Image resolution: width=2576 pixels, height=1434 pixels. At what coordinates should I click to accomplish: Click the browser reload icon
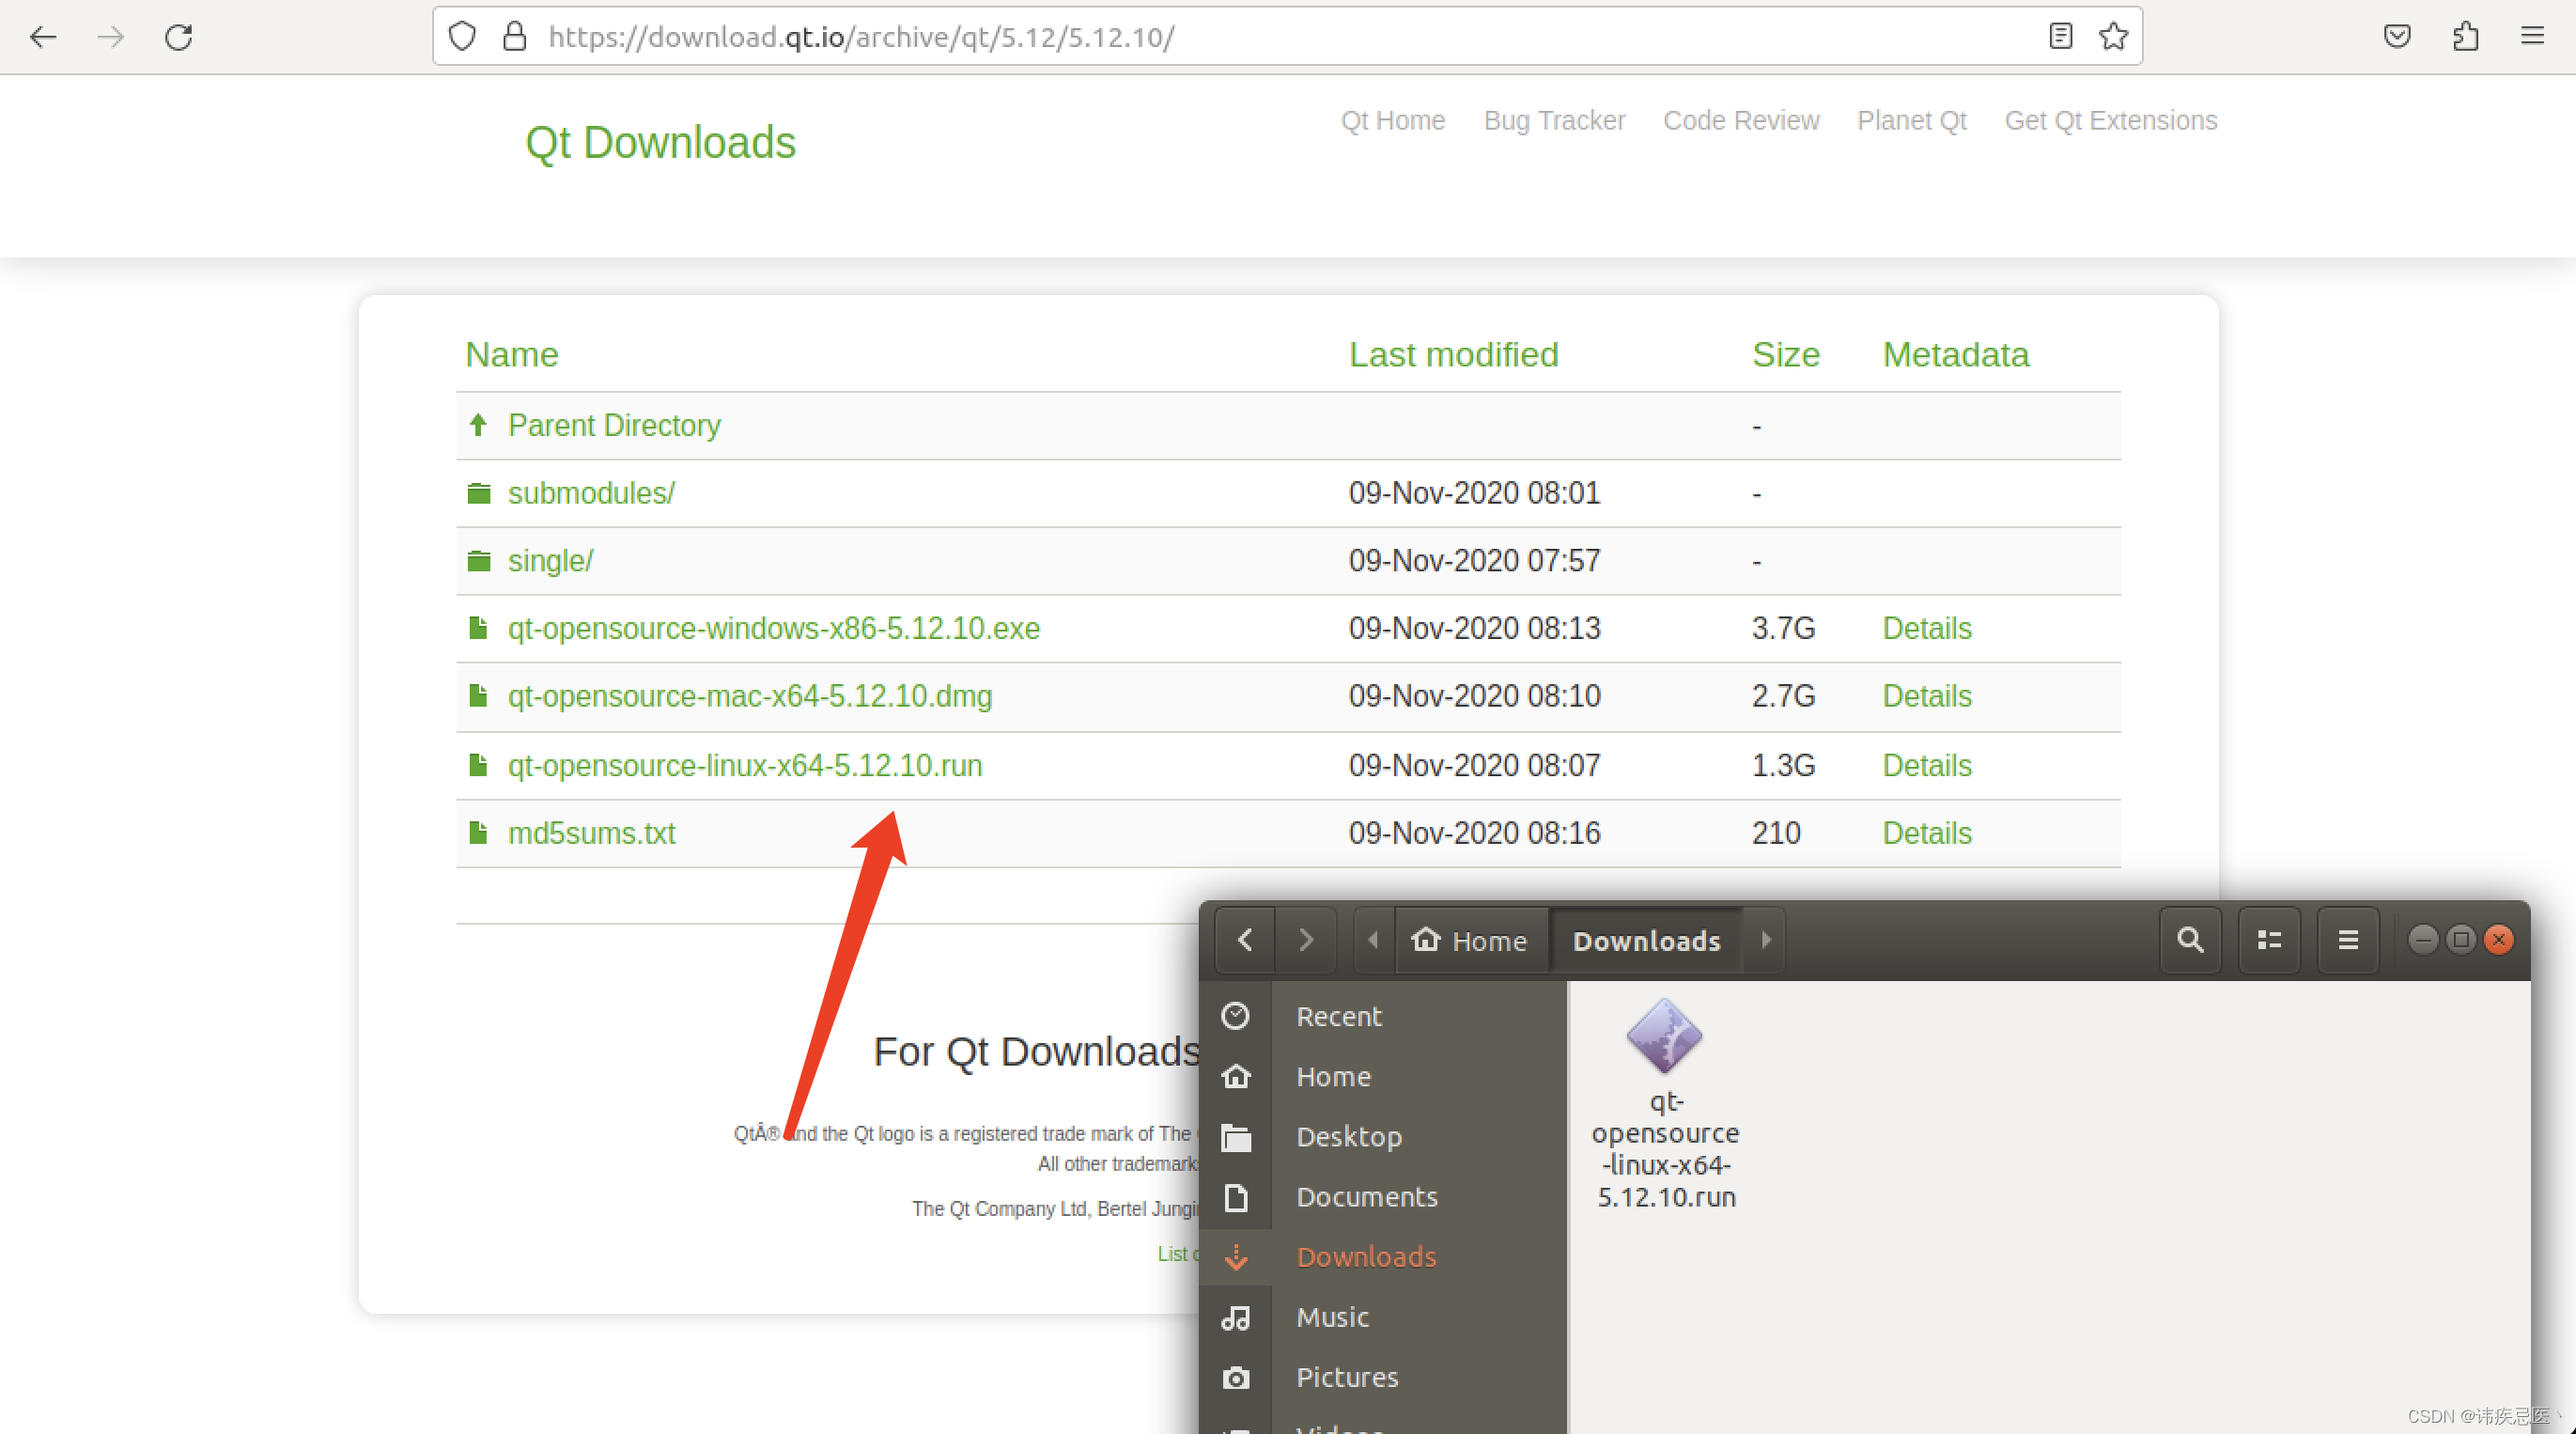[x=179, y=38]
